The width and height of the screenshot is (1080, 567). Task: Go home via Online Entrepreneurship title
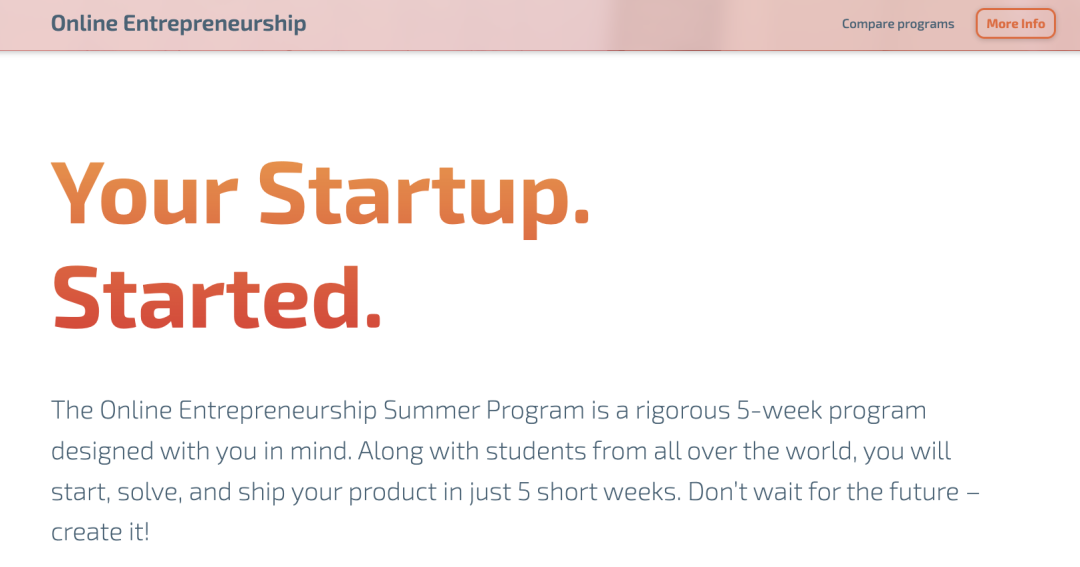pos(178,23)
